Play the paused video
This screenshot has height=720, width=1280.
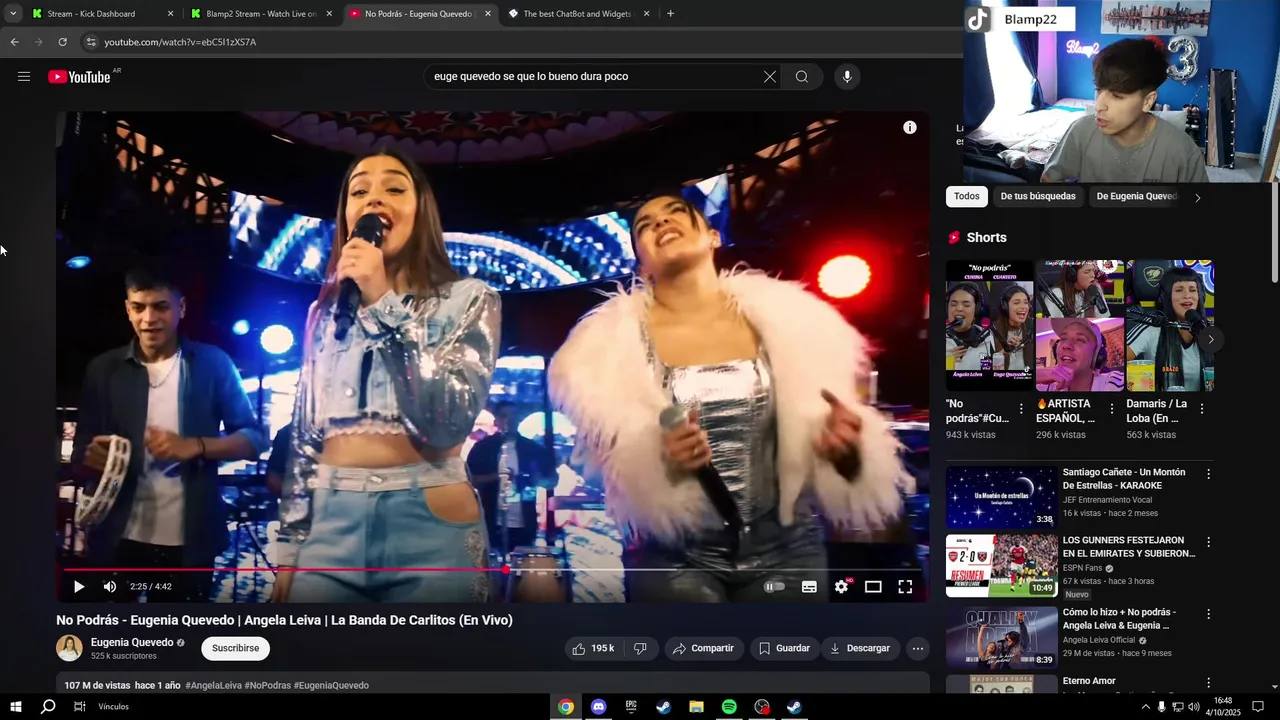pyautogui.click(x=79, y=587)
